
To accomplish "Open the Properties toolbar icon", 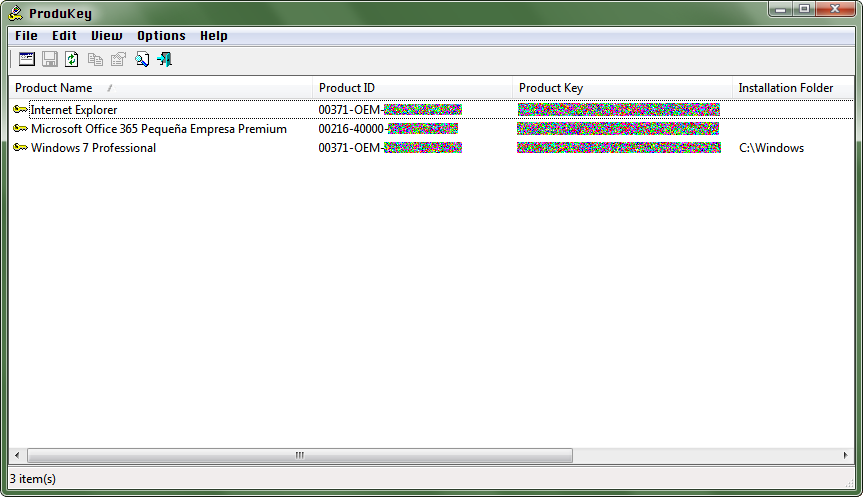I will tap(118, 59).
